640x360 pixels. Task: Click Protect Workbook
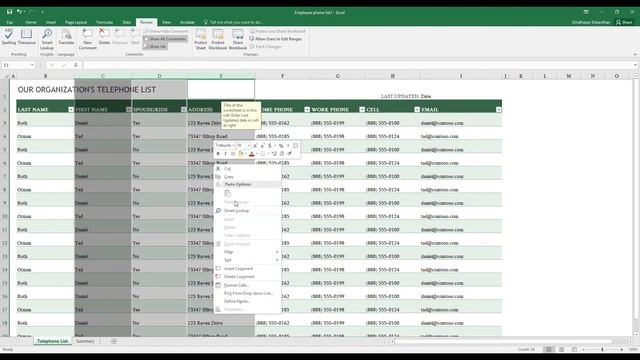point(218,39)
